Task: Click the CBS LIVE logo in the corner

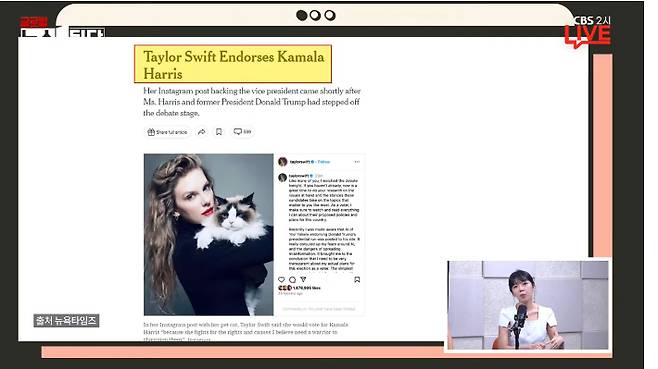Action: pos(588,31)
